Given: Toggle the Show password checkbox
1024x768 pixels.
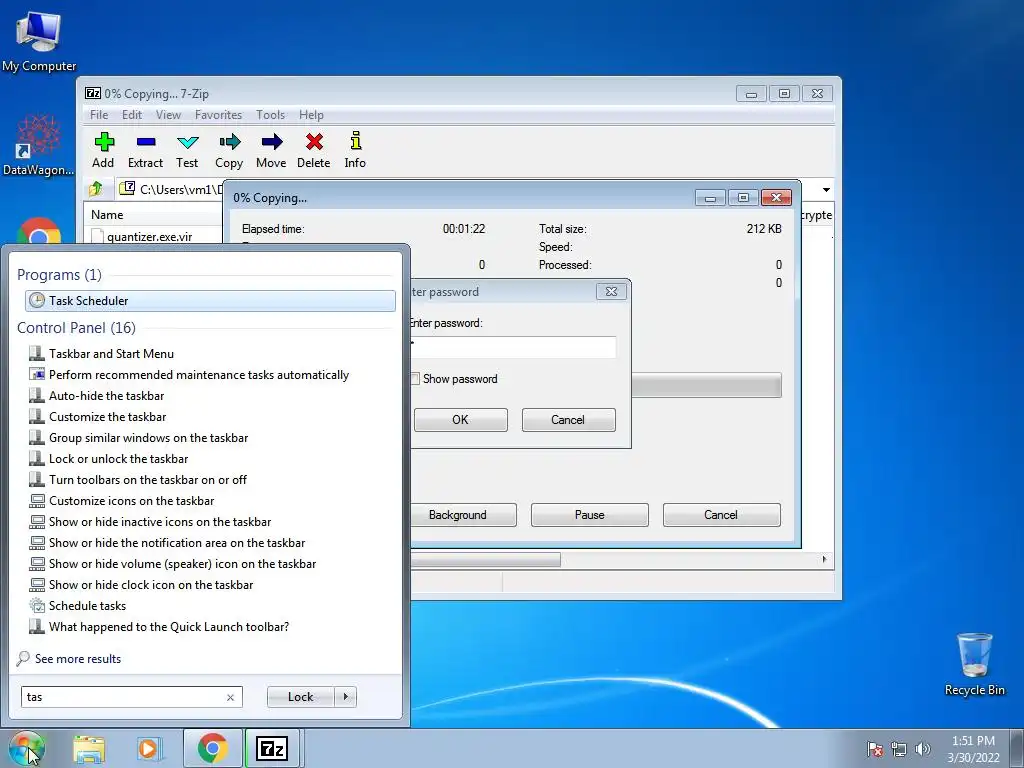Looking at the screenshot, I should tap(415, 379).
